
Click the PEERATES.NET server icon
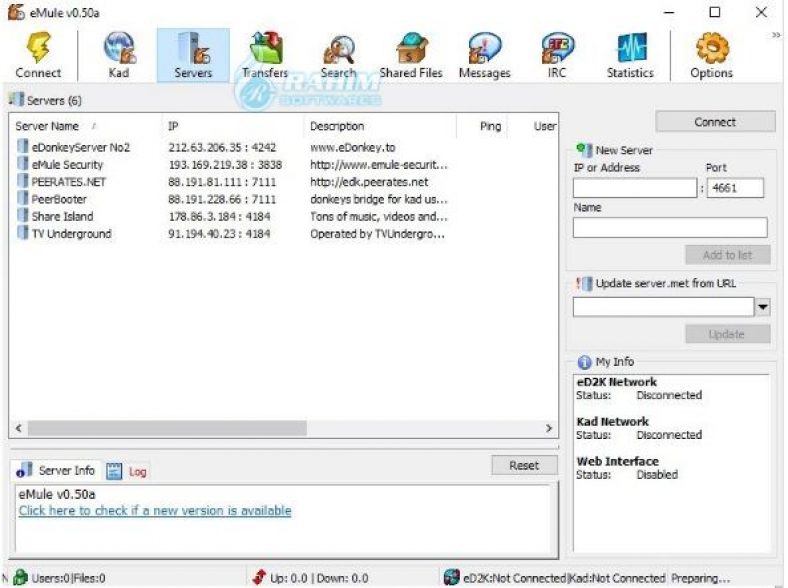point(23,180)
